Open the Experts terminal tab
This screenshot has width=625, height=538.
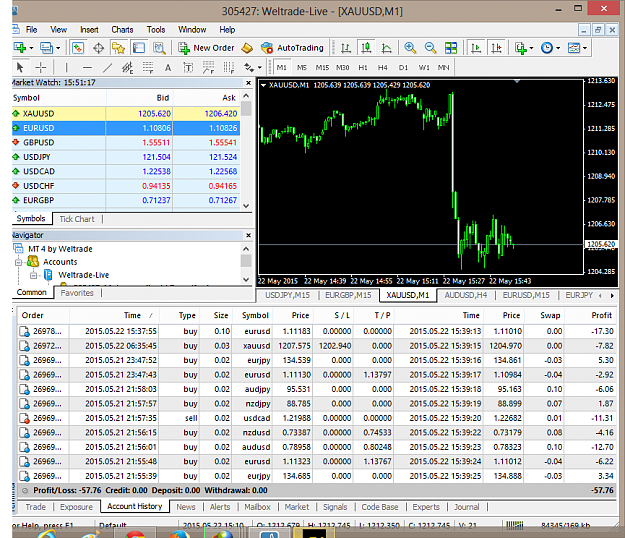click(426, 507)
